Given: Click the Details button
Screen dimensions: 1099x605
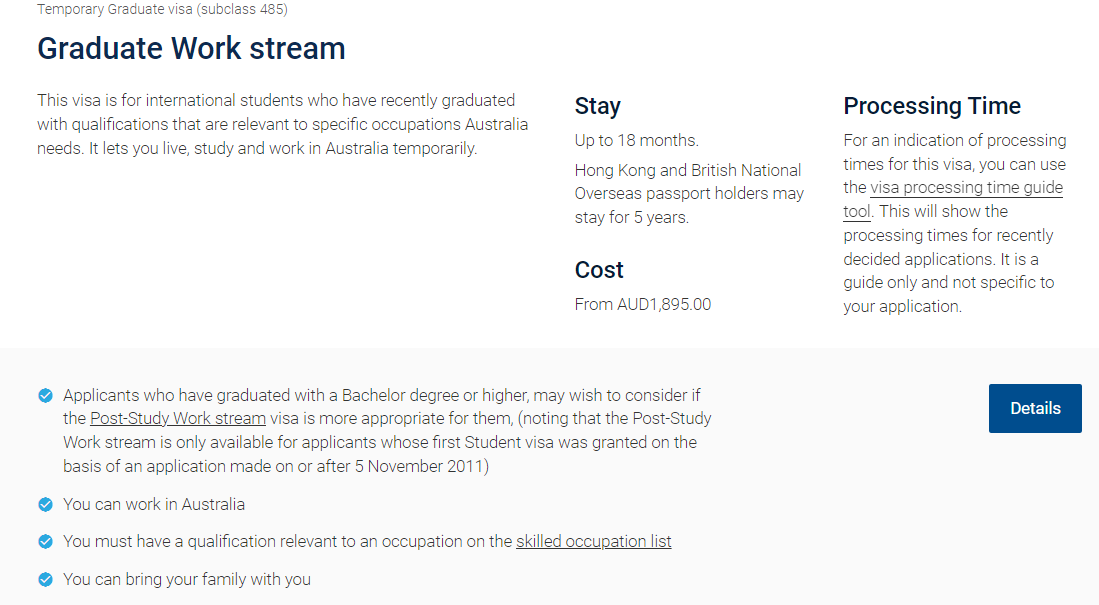Looking at the screenshot, I should point(1035,408).
